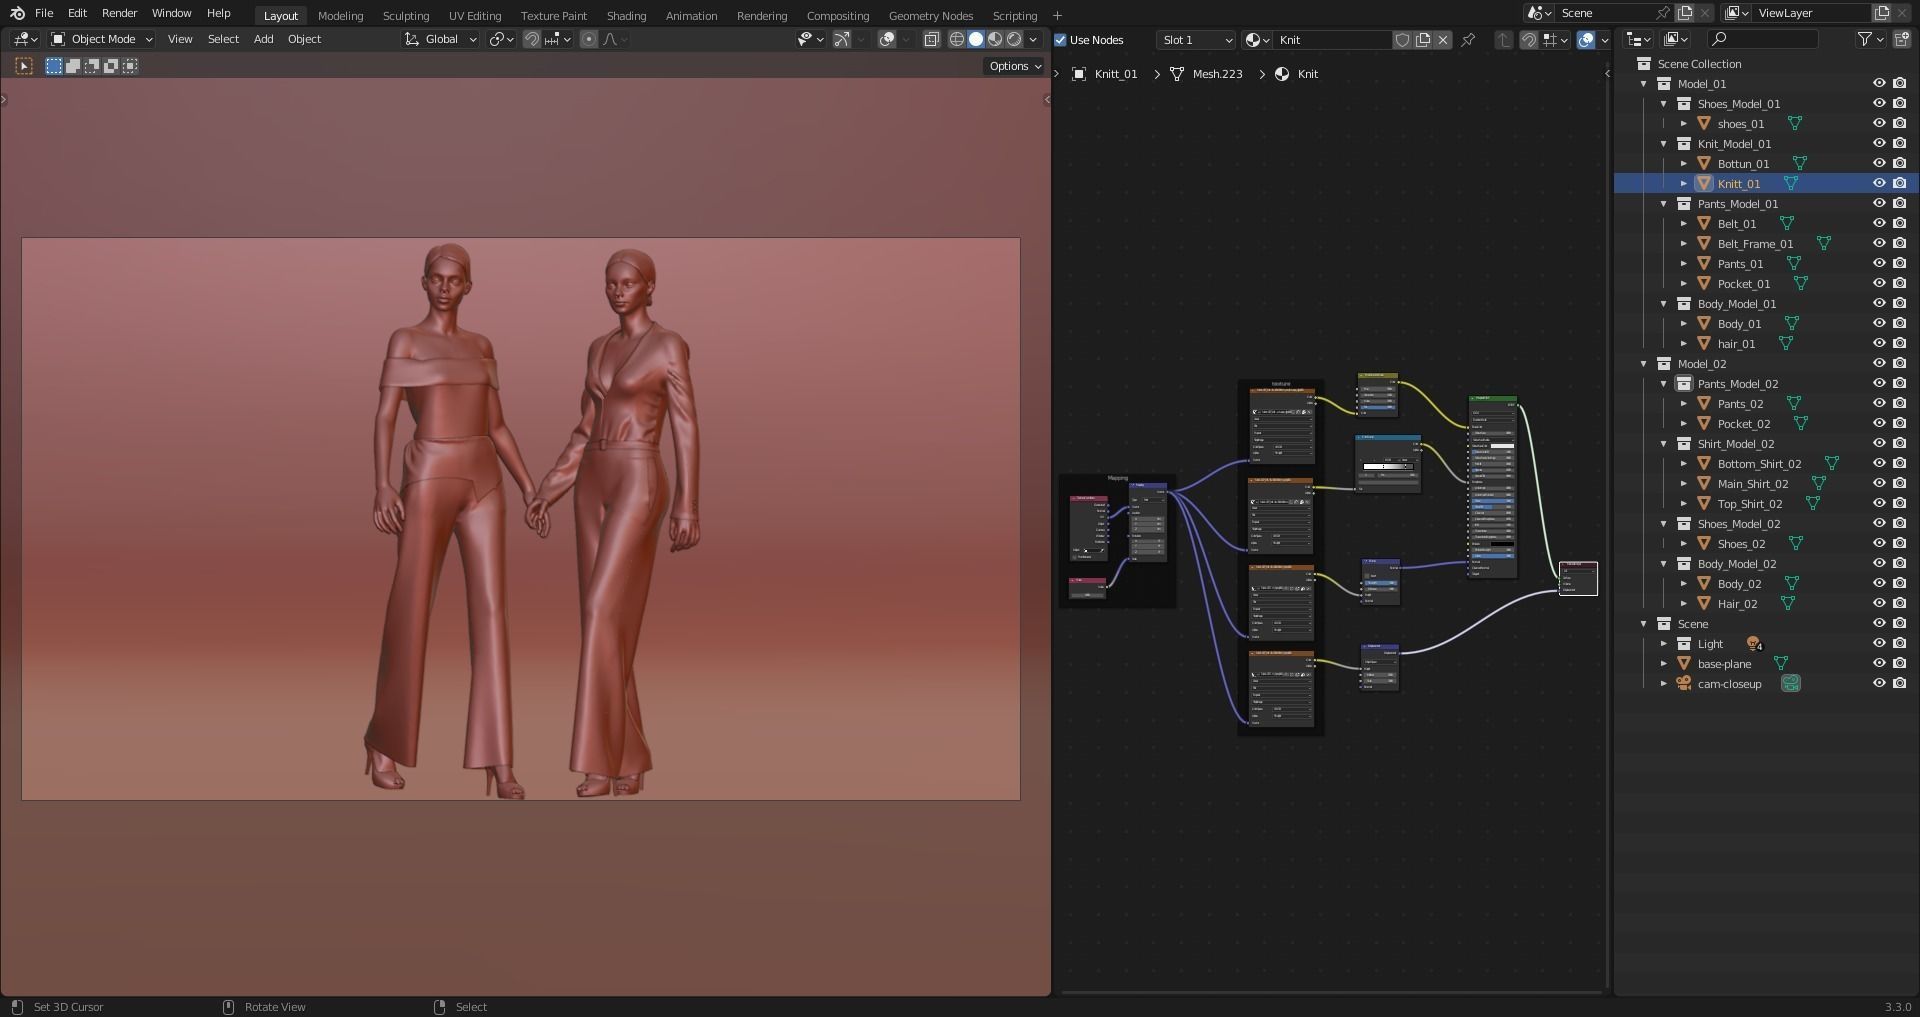Click the outliner filter funnel icon

point(1865,39)
